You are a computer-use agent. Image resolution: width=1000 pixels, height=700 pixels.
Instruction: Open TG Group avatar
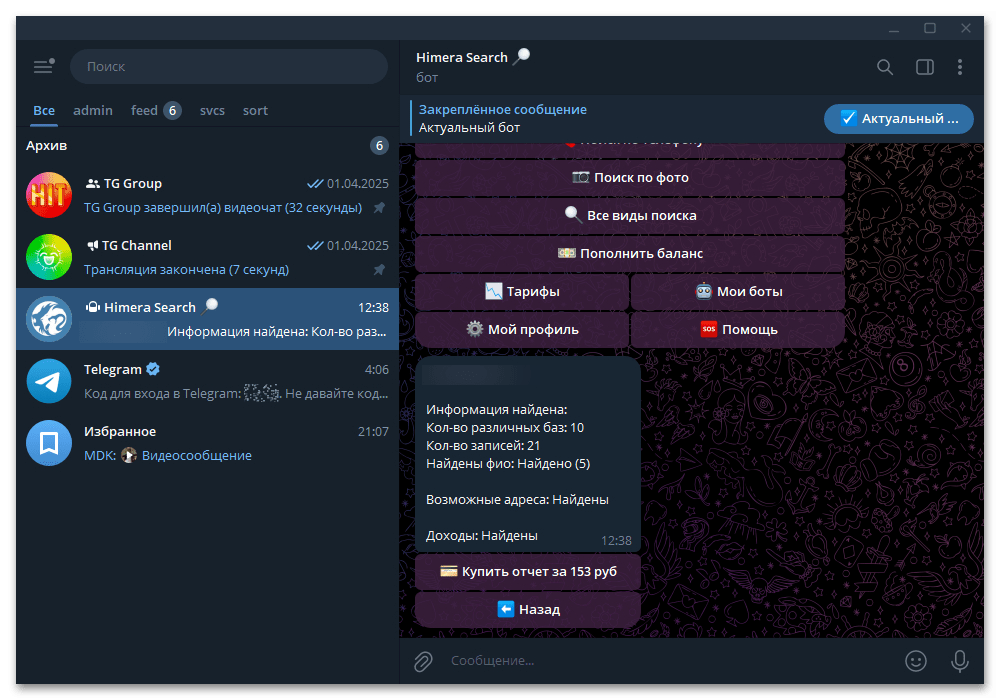click(x=49, y=195)
